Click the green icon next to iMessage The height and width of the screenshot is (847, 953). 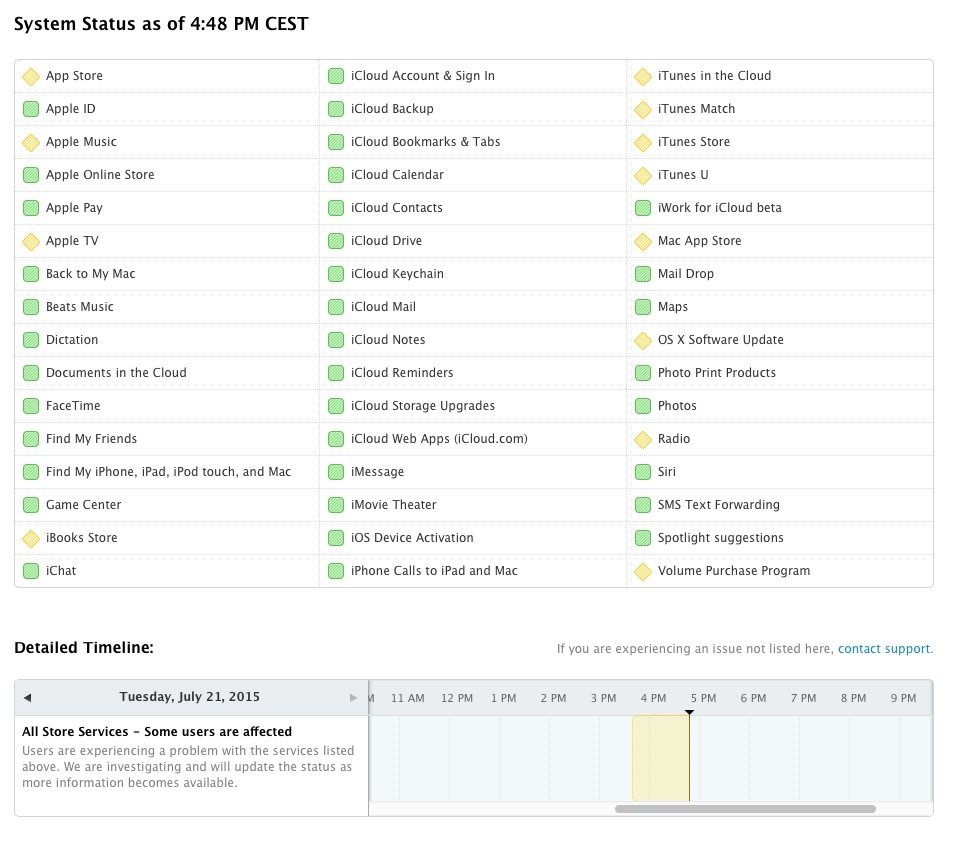[335, 472]
